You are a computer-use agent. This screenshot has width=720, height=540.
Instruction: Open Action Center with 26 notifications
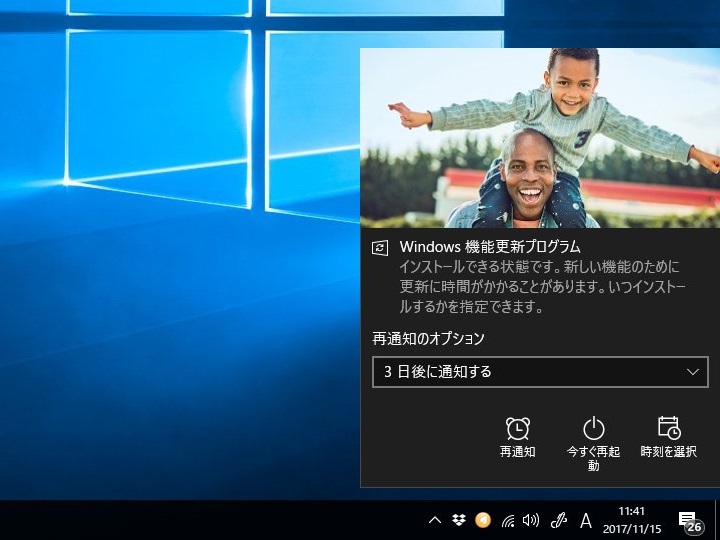tap(691, 523)
